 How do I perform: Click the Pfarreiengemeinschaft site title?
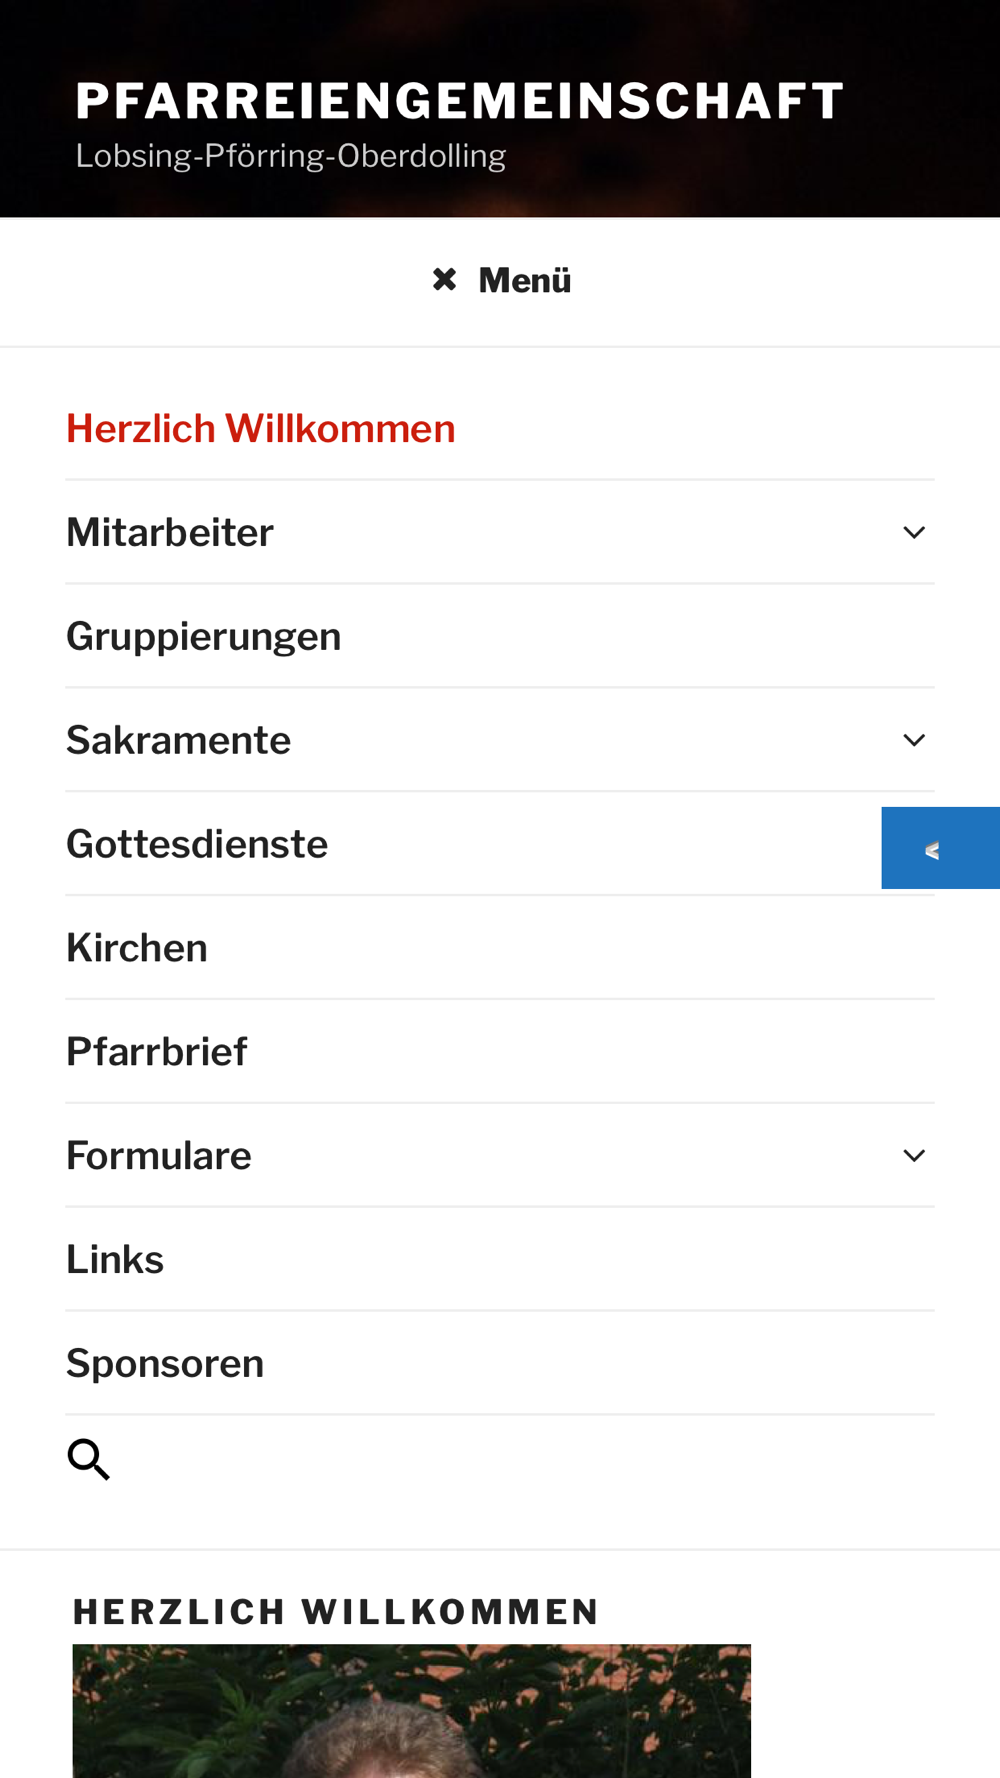[x=460, y=102]
